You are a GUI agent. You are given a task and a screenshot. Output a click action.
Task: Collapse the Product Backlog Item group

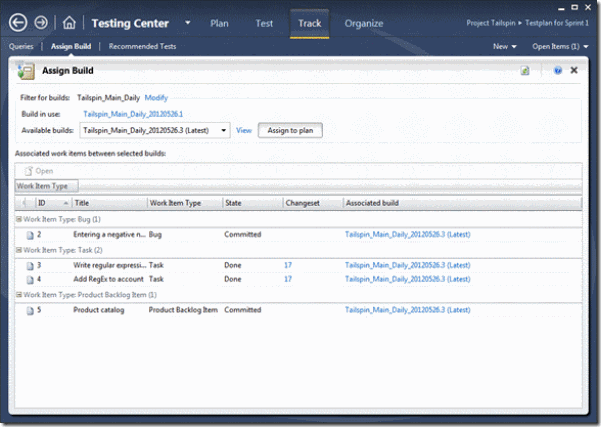point(19,294)
